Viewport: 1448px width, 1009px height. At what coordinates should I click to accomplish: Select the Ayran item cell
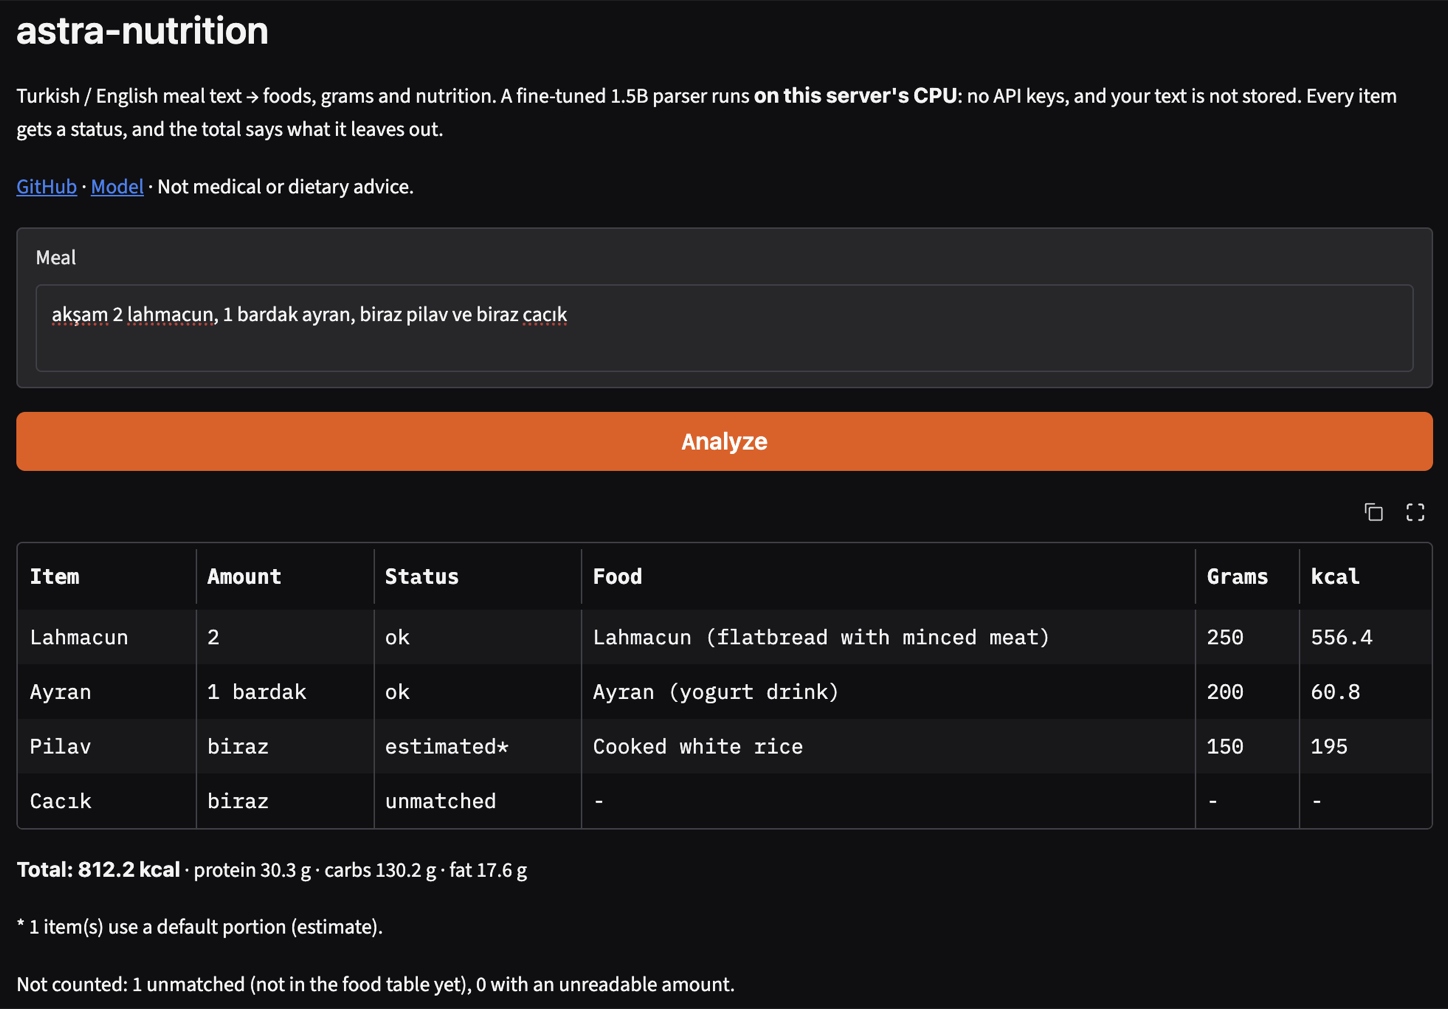tap(106, 692)
